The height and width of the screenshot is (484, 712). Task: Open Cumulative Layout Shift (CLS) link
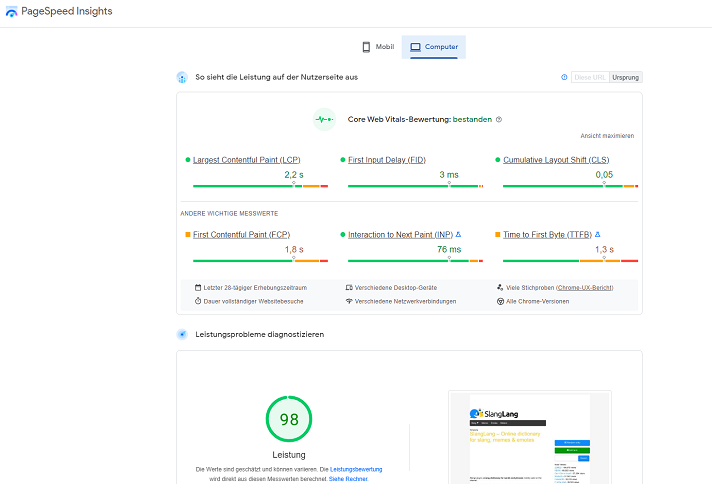pyautogui.click(x=556, y=160)
